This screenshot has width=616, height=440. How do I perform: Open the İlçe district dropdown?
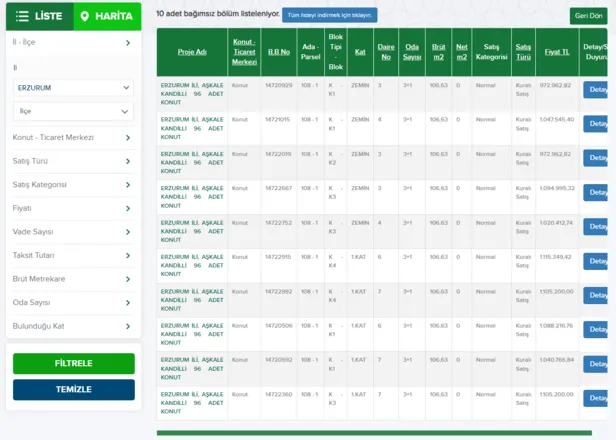point(72,111)
